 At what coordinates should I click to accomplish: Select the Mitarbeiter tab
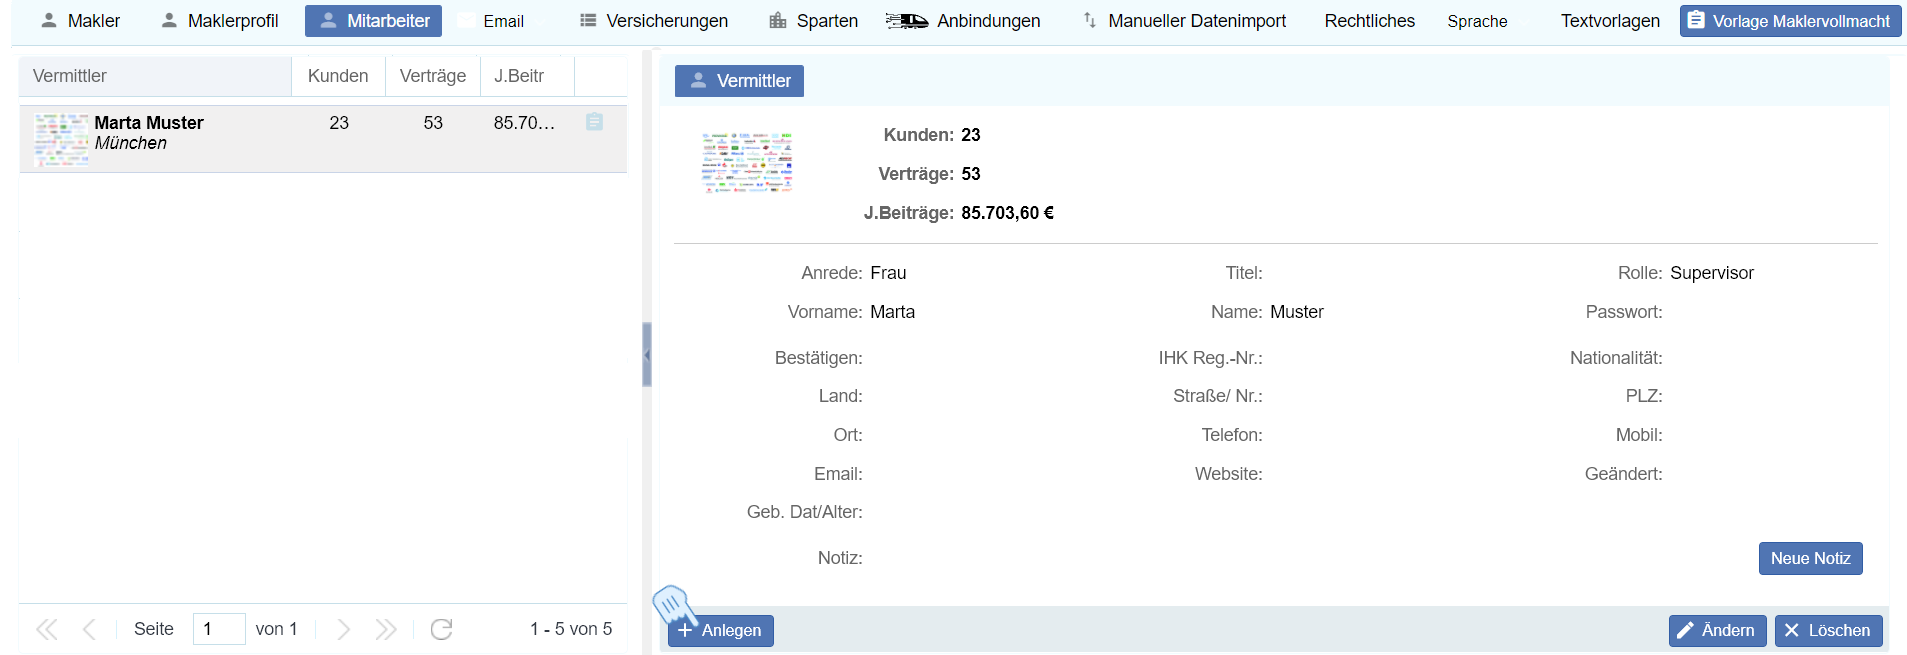pos(373,21)
